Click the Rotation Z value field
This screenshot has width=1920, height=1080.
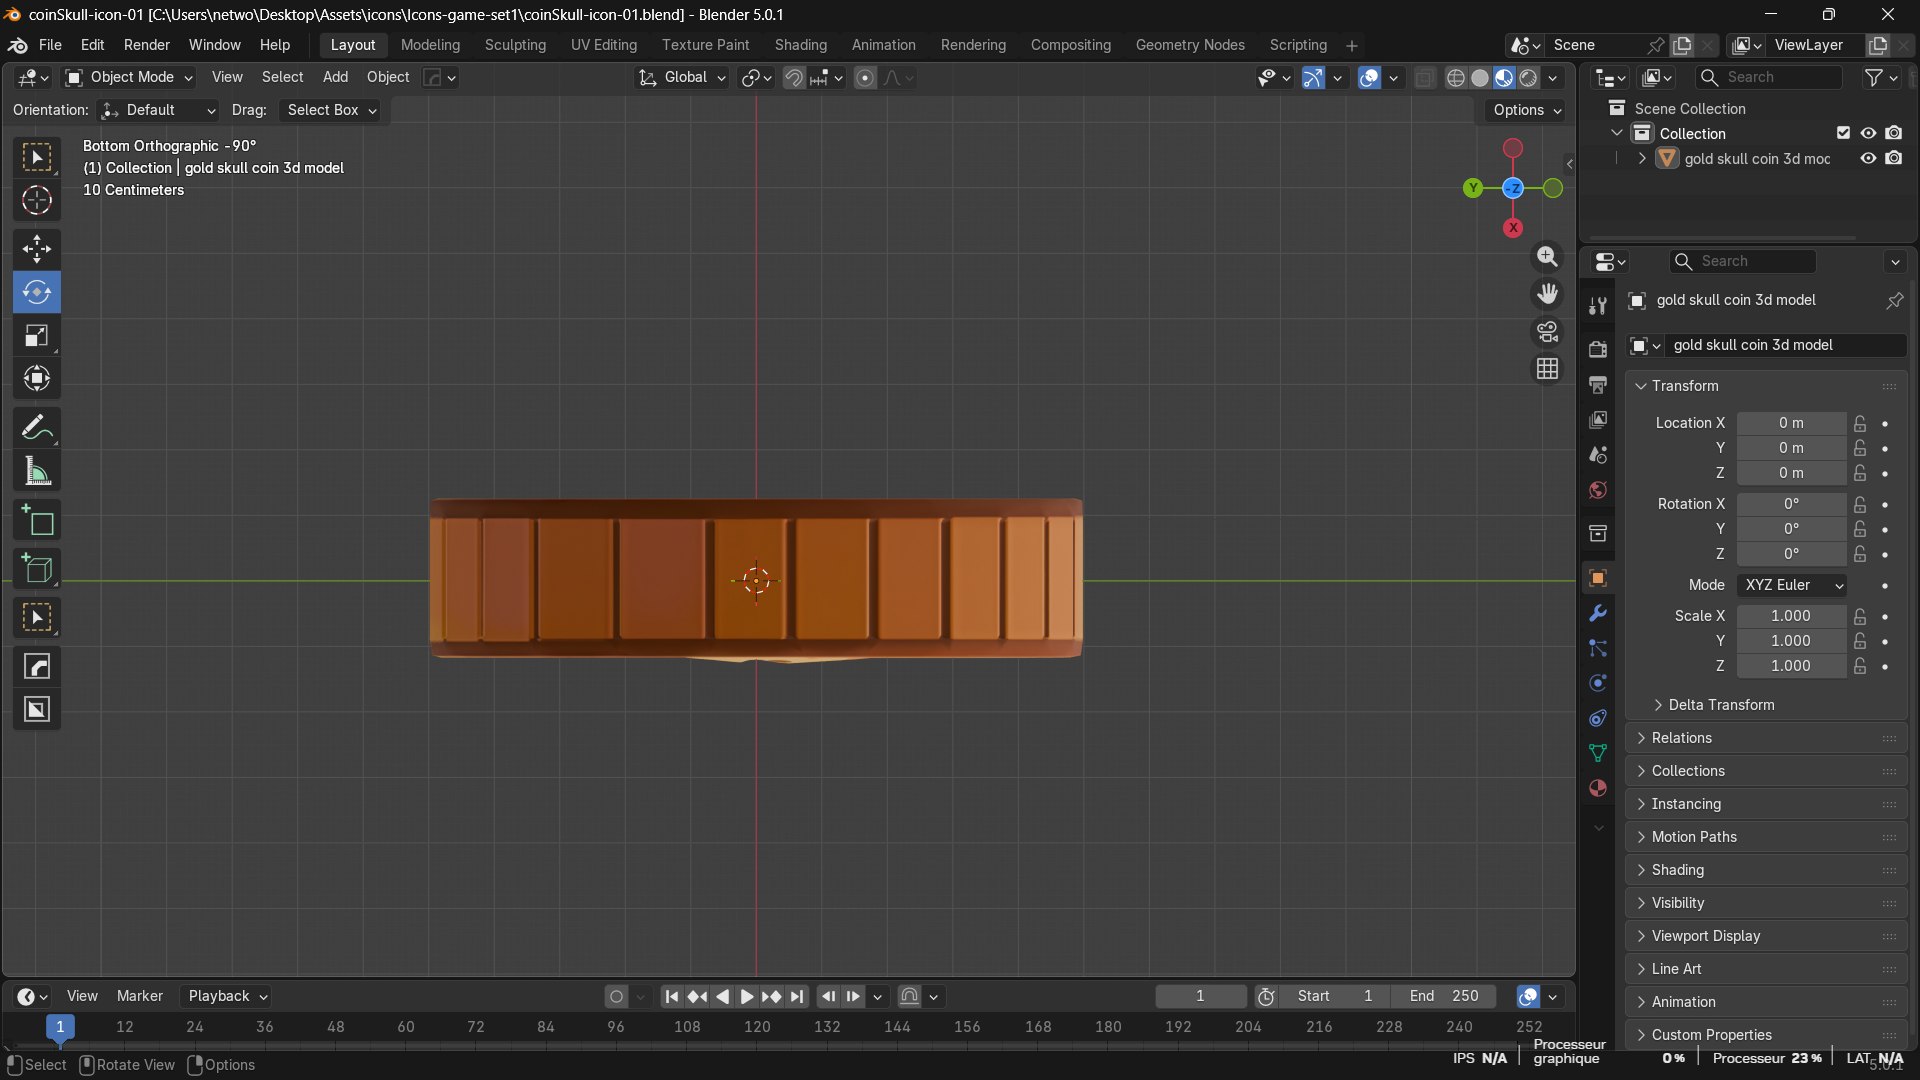point(1791,554)
